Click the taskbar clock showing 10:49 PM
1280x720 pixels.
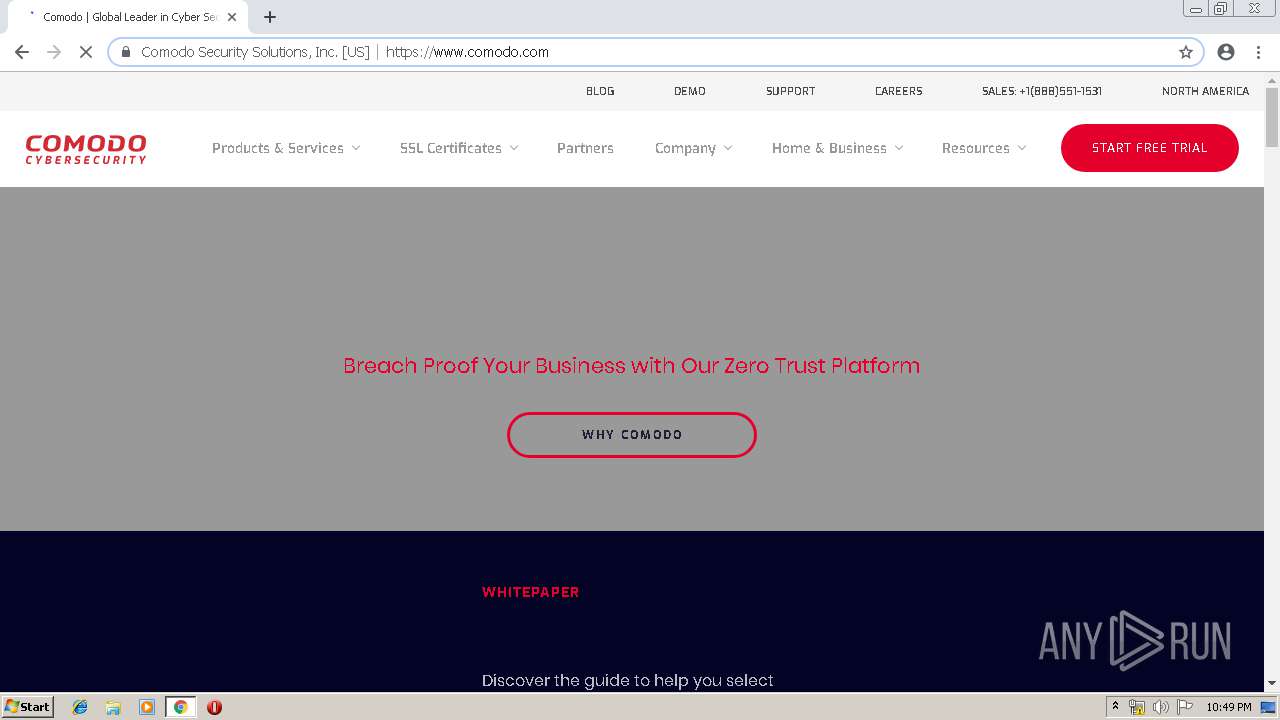1229,707
